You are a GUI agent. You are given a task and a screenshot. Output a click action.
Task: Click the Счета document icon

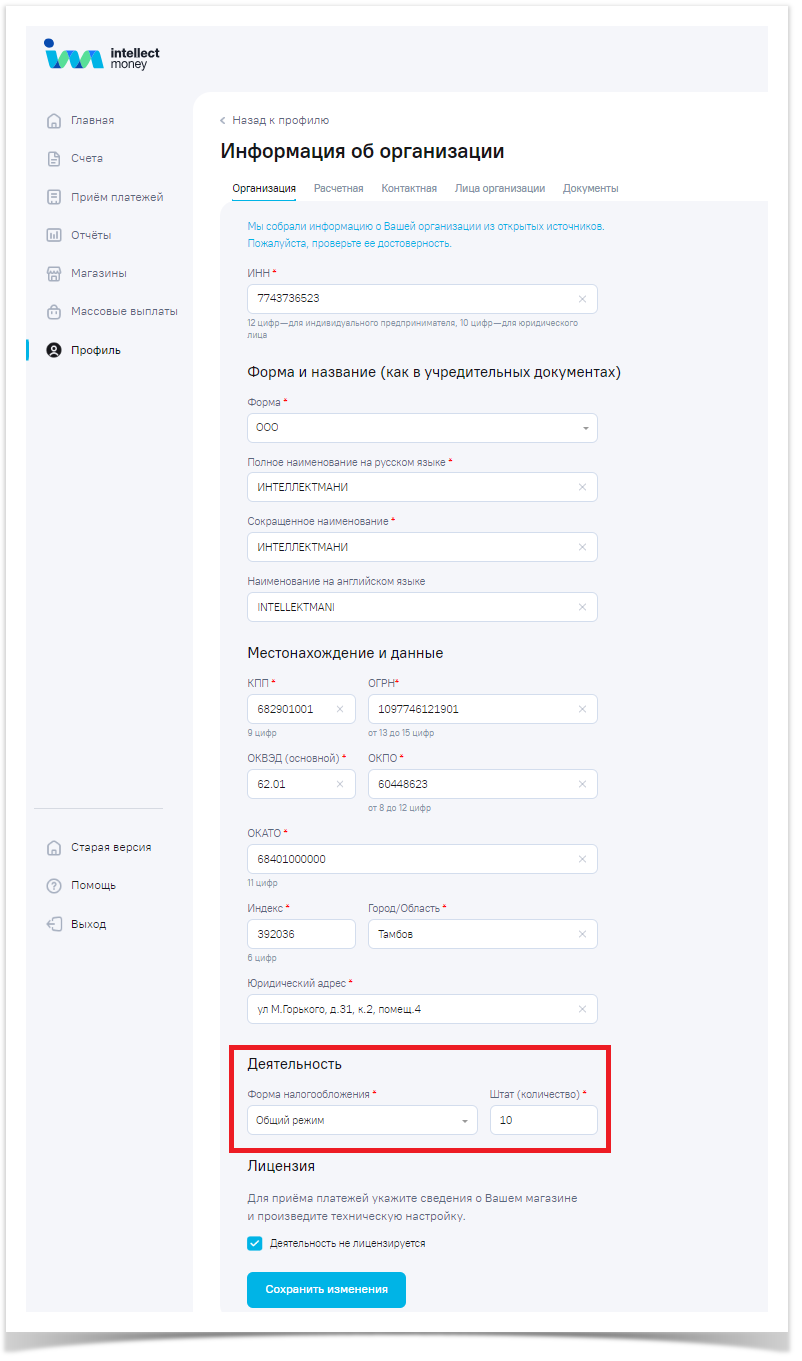54,159
